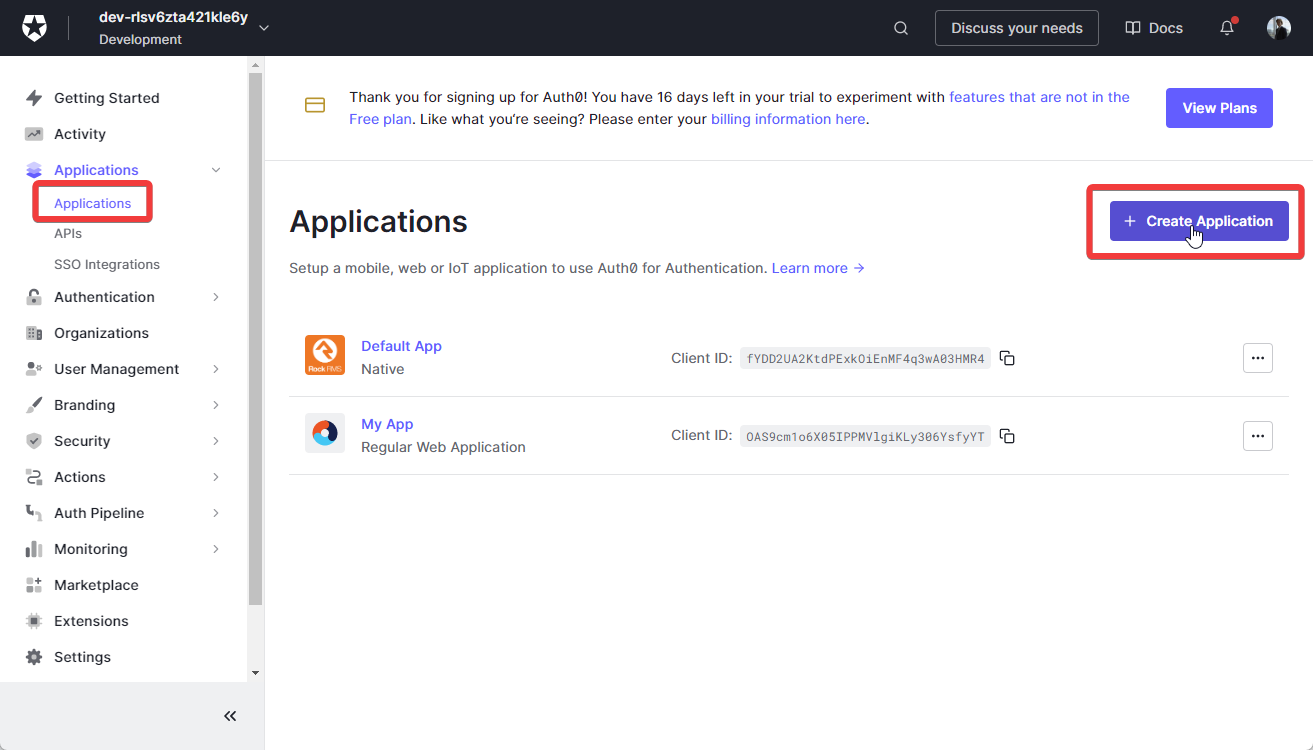Click the Organizations building icon
Image resolution: width=1313 pixels, height=750 pixels.
coord(34,333)
